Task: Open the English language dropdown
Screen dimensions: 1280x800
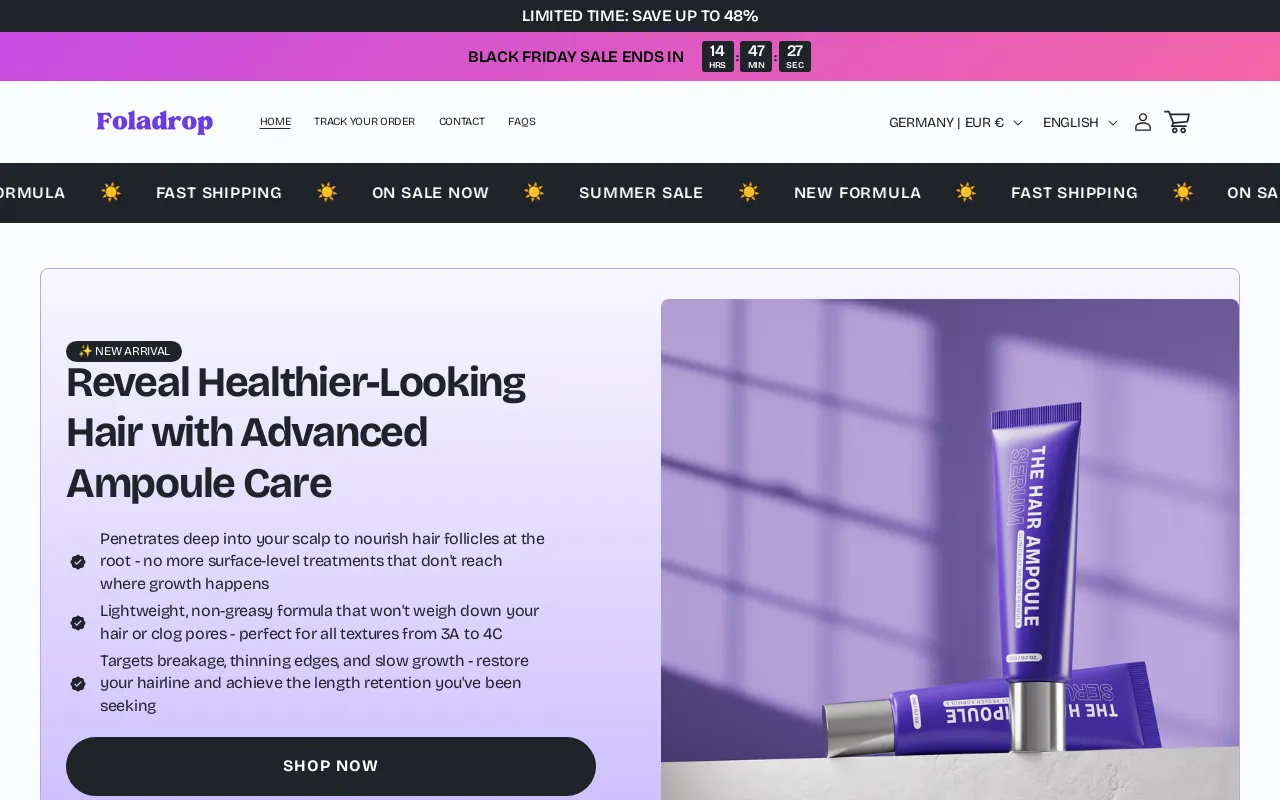Action: (x=1080, y=122)
